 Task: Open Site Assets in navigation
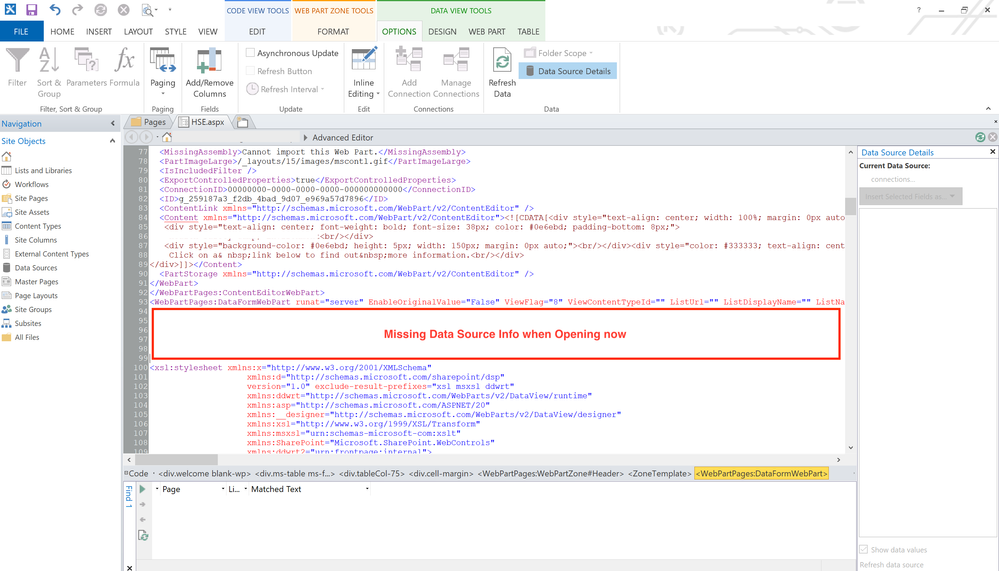point(26,212)
